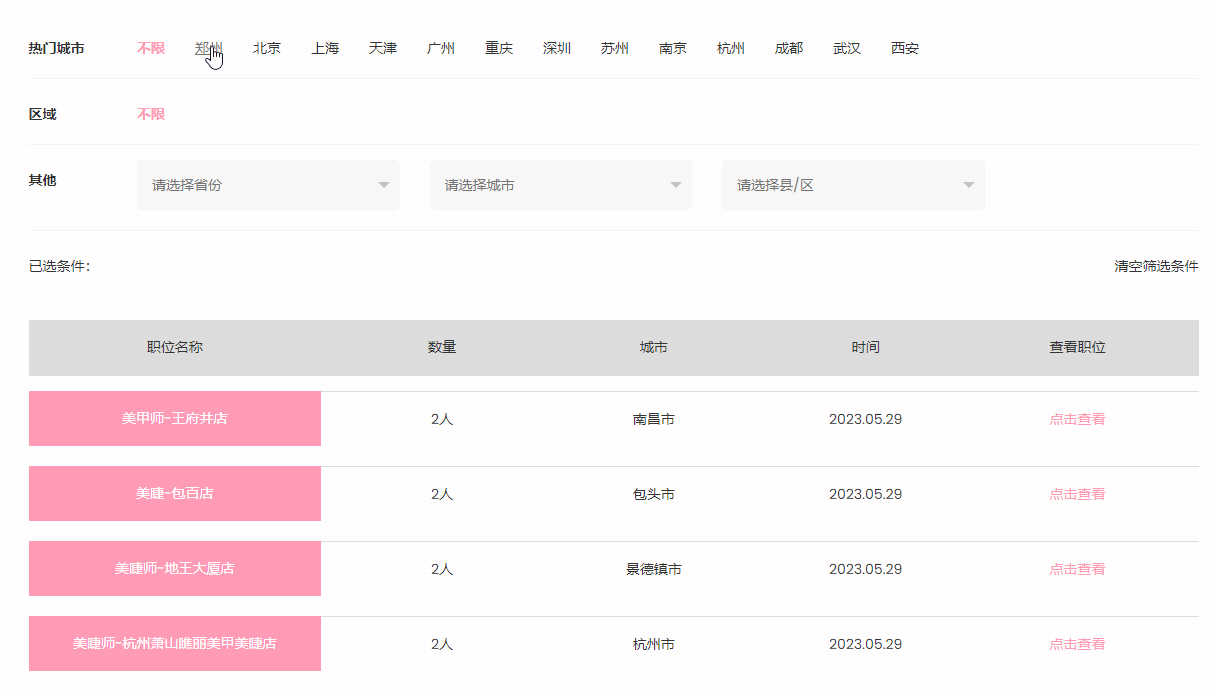Image resolution: width=1214 pixels, height=690 pixels.
Task: Click the 美睫师-地王大厦店 job title
Action: tap(175, 568)
